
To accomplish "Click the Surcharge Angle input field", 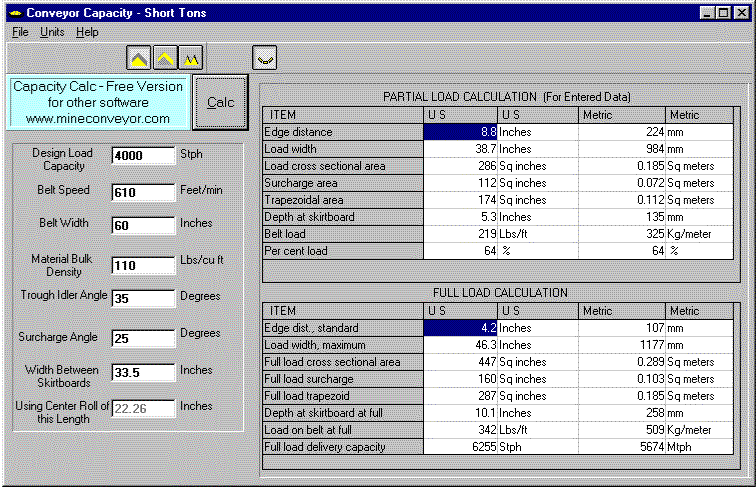I will tap(143, 338).
